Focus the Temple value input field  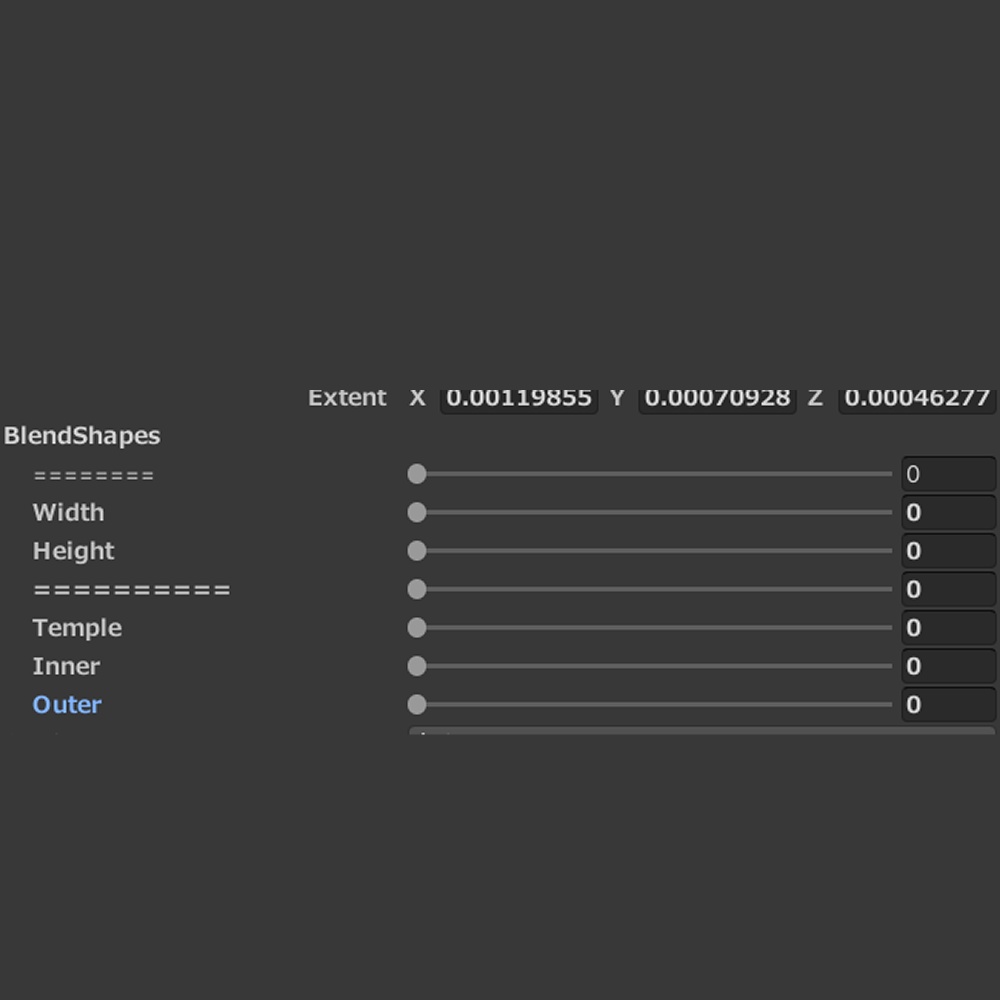coord(947,628)
